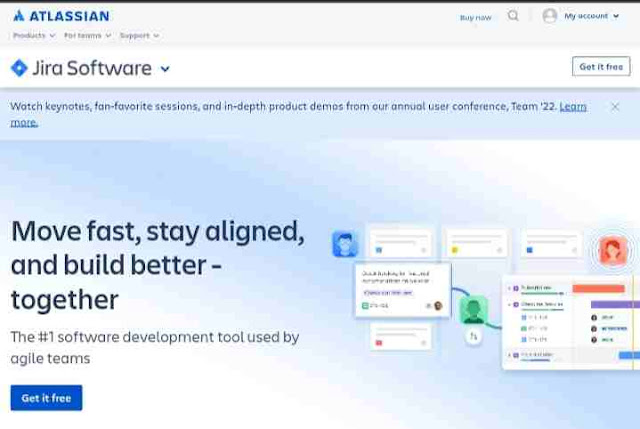Image resolution: width=640 pixels, height=429 pixels.
Task: Click the Jira Software diamond logo
Action: click(x=19, y=68)
